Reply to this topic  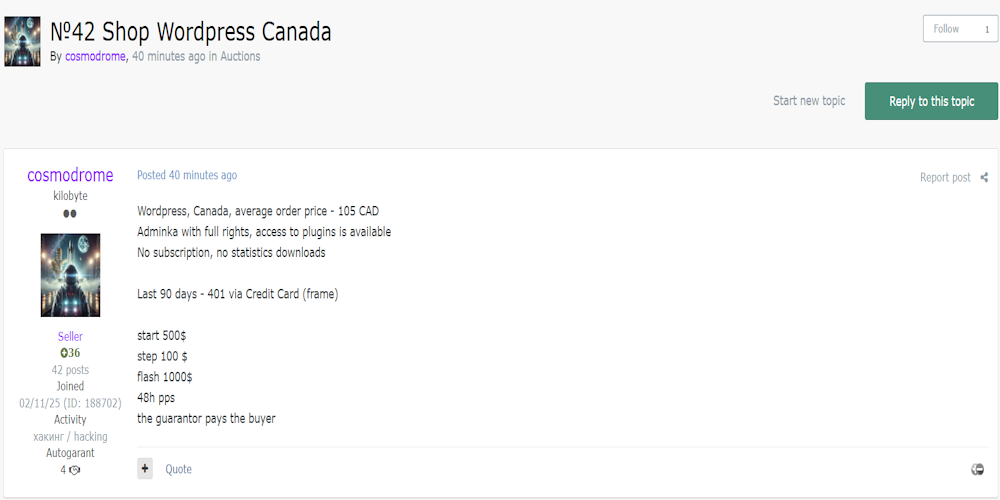point(931,101)
